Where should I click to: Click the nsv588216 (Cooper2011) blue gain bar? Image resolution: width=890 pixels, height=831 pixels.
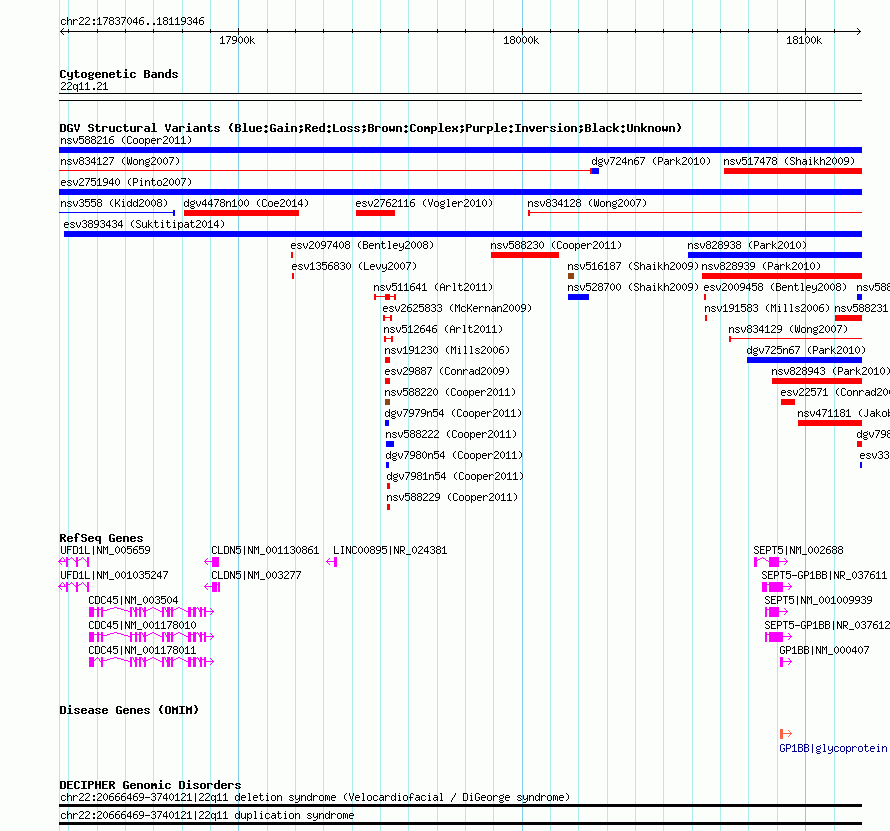pyautogui.click(x=460, y=150)
